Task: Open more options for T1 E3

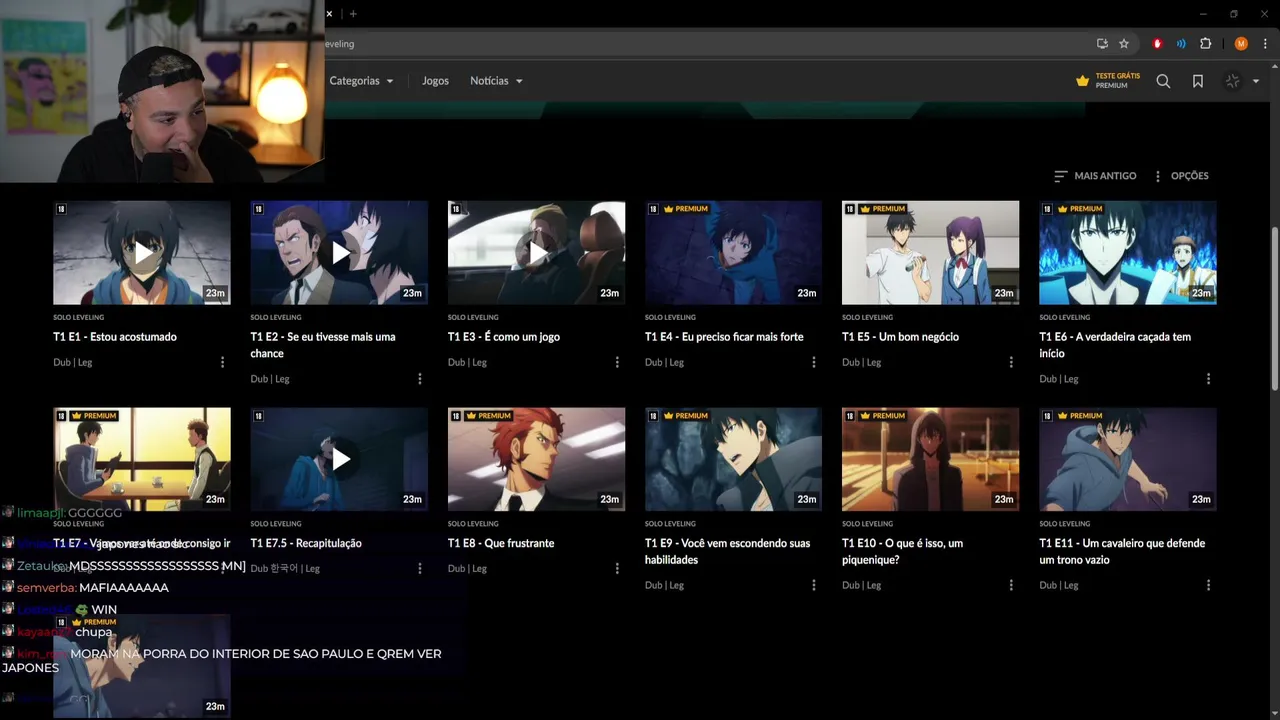Action: 617,362
